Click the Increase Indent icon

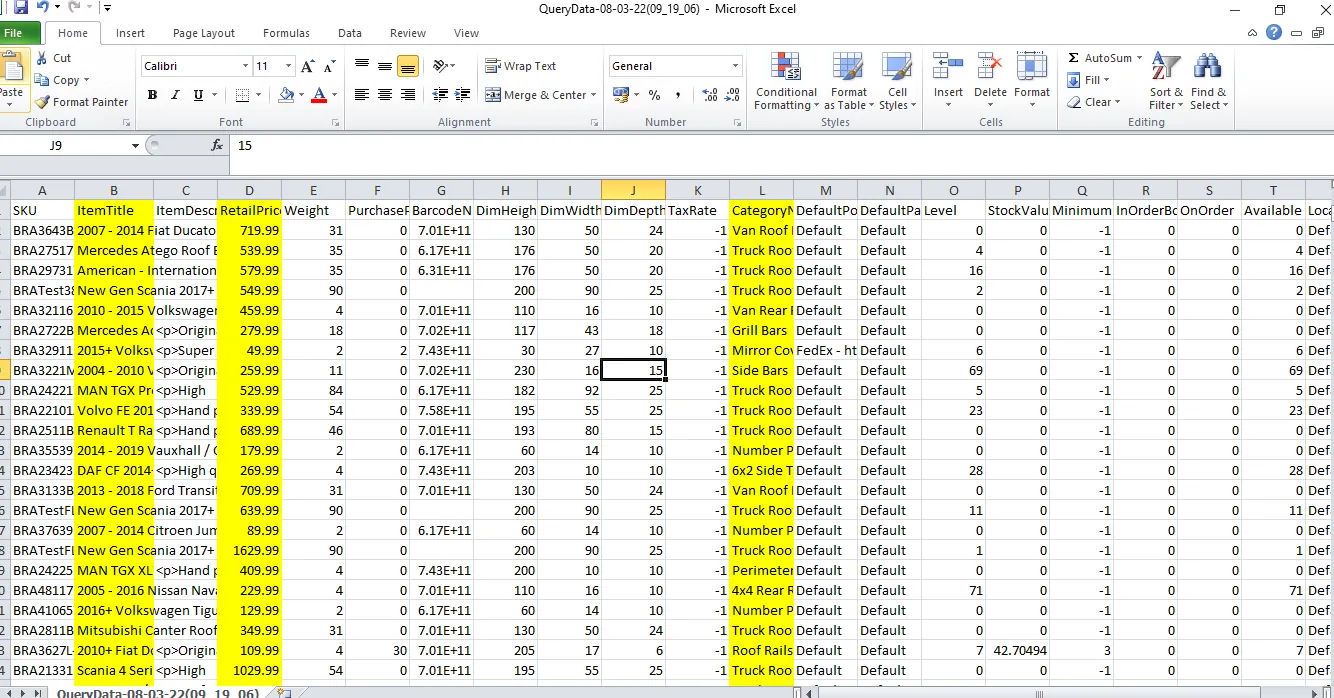coord(461,95)
